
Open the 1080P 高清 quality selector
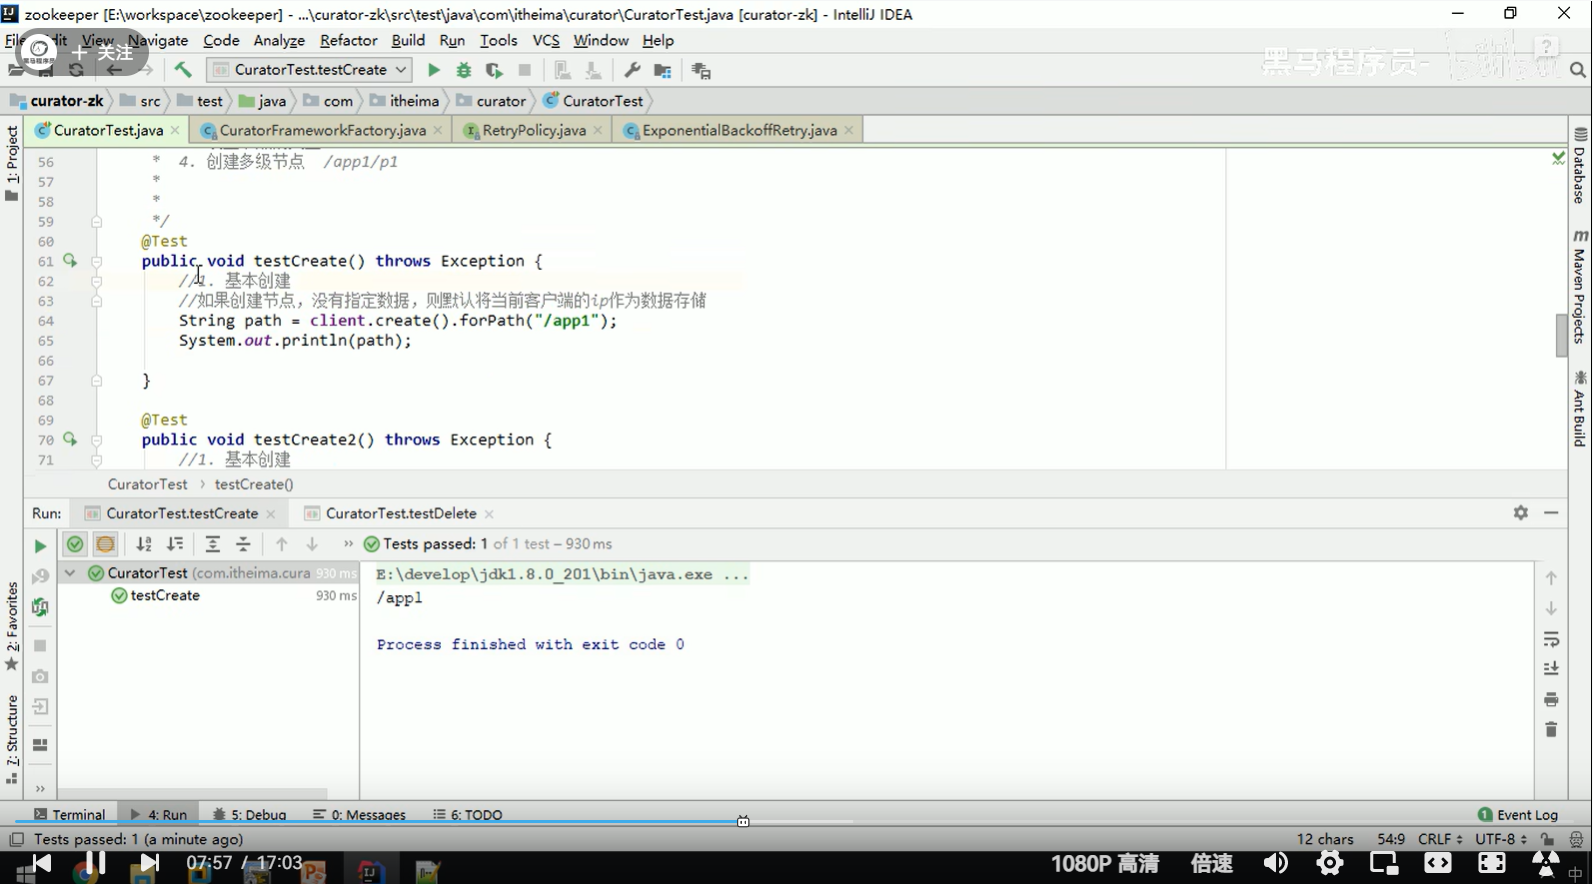(x=1105, y=863)
